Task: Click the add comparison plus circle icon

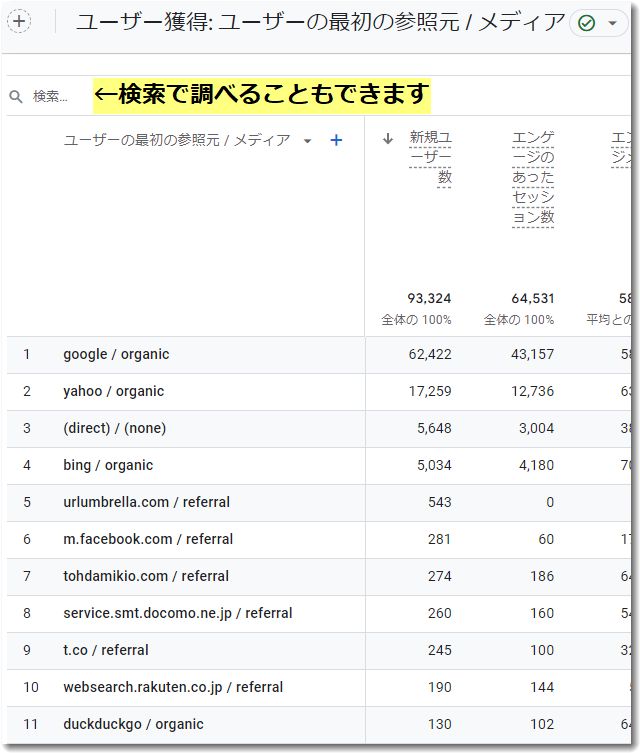Action: (19, 22)
